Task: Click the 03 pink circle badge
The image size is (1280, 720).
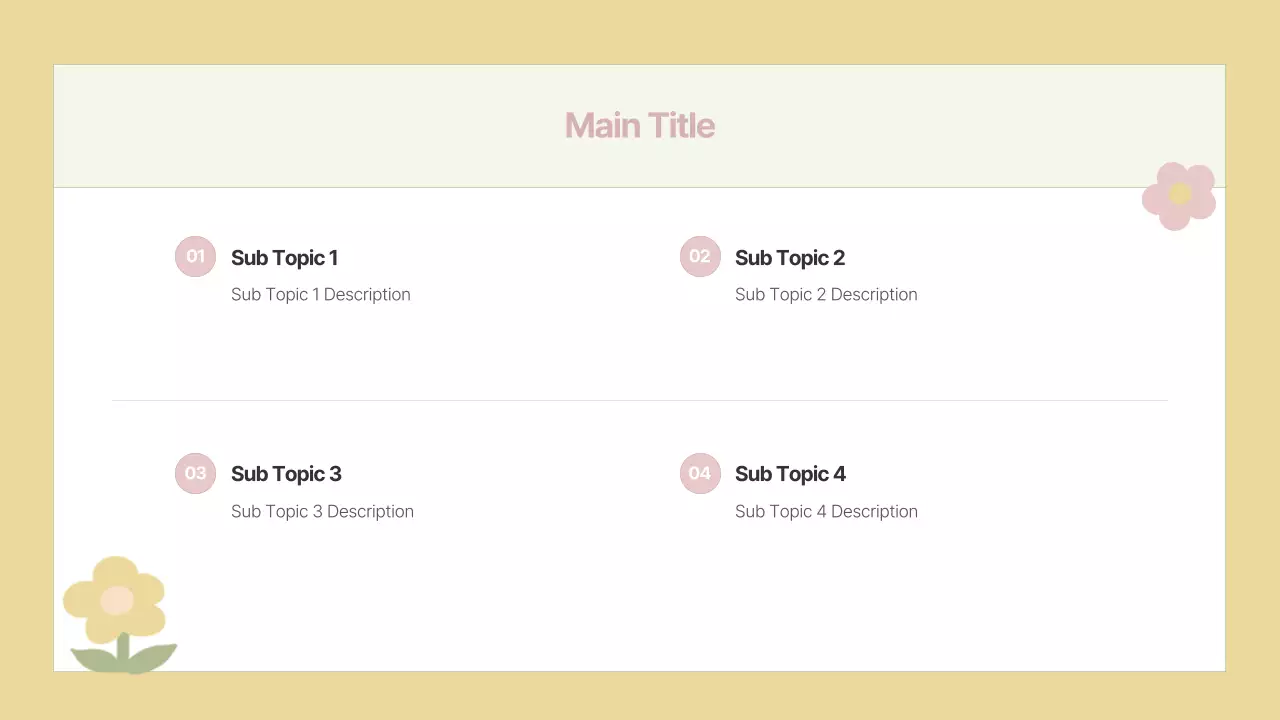Action: tap(195, 473)
